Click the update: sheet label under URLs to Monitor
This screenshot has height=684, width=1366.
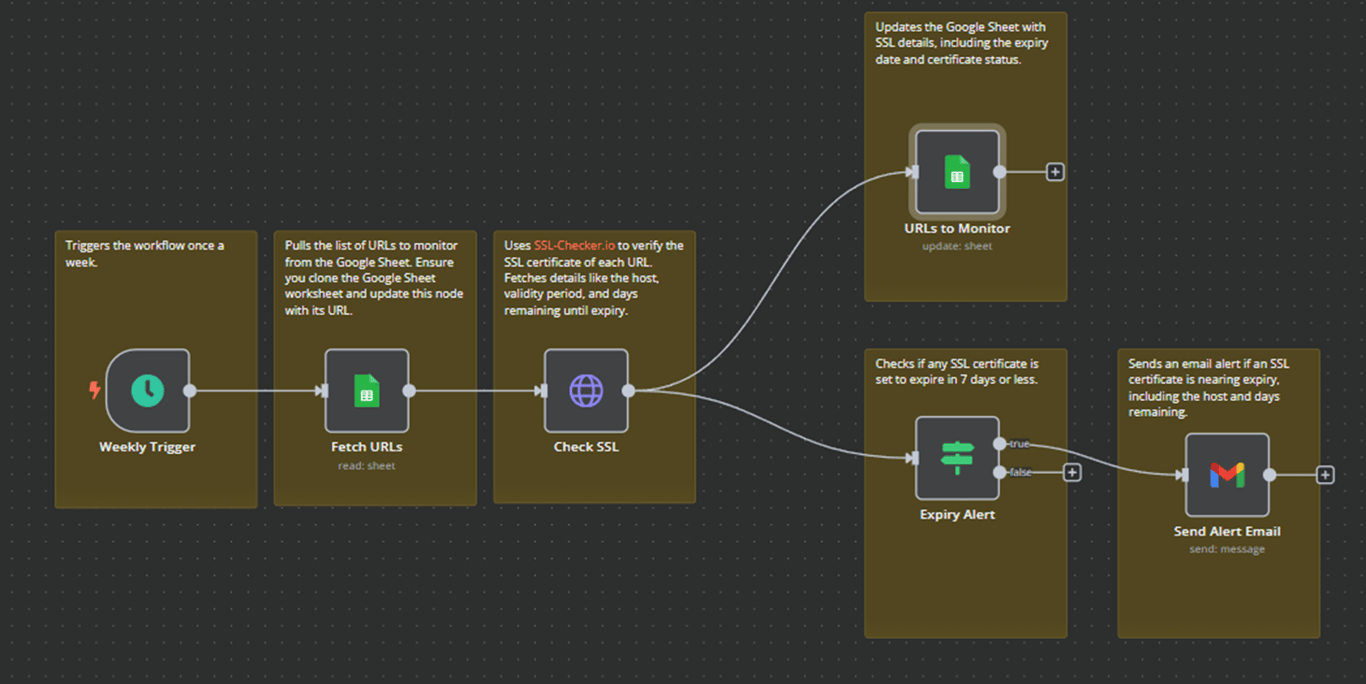[956, 245]
